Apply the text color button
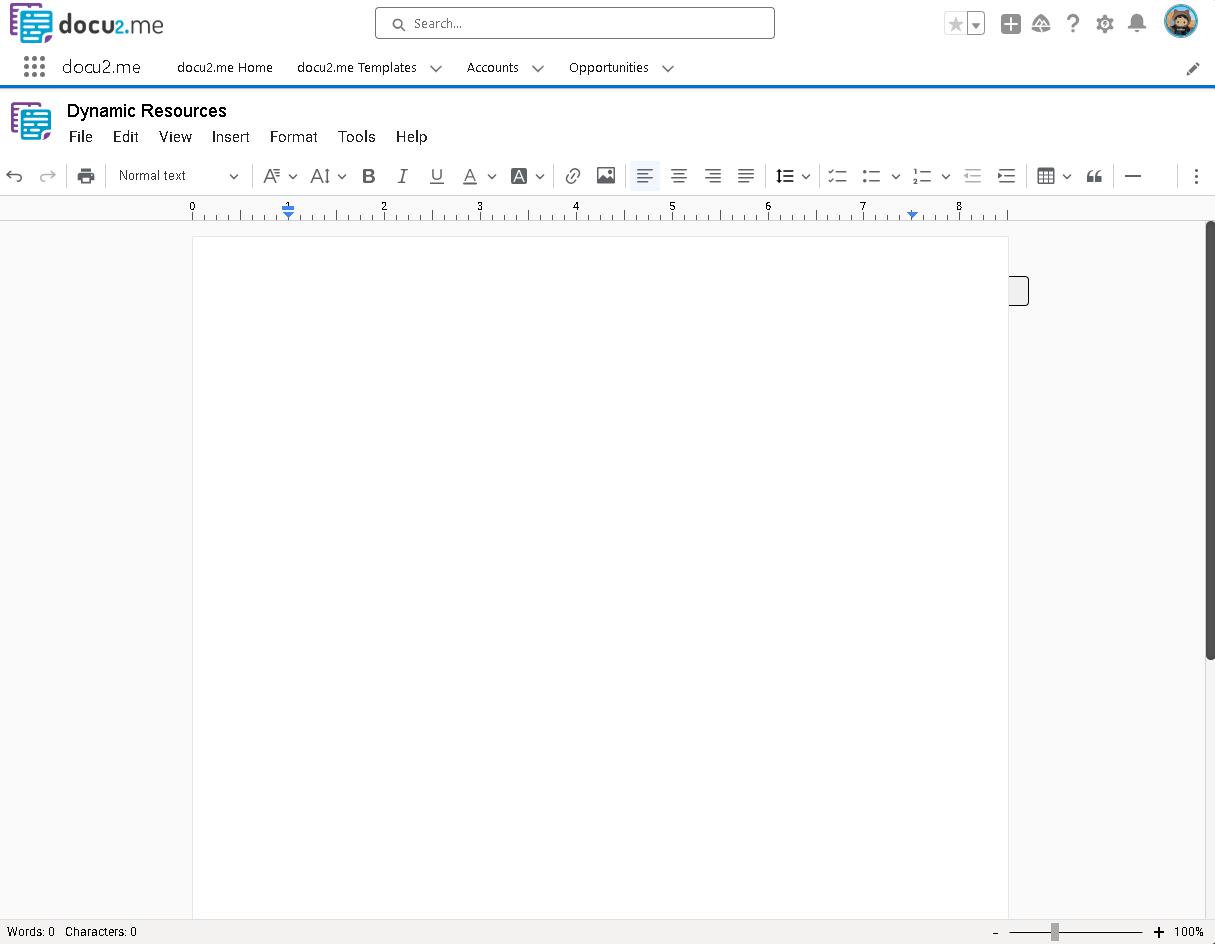Viewport: 1215px width, 944px height. 470,176
